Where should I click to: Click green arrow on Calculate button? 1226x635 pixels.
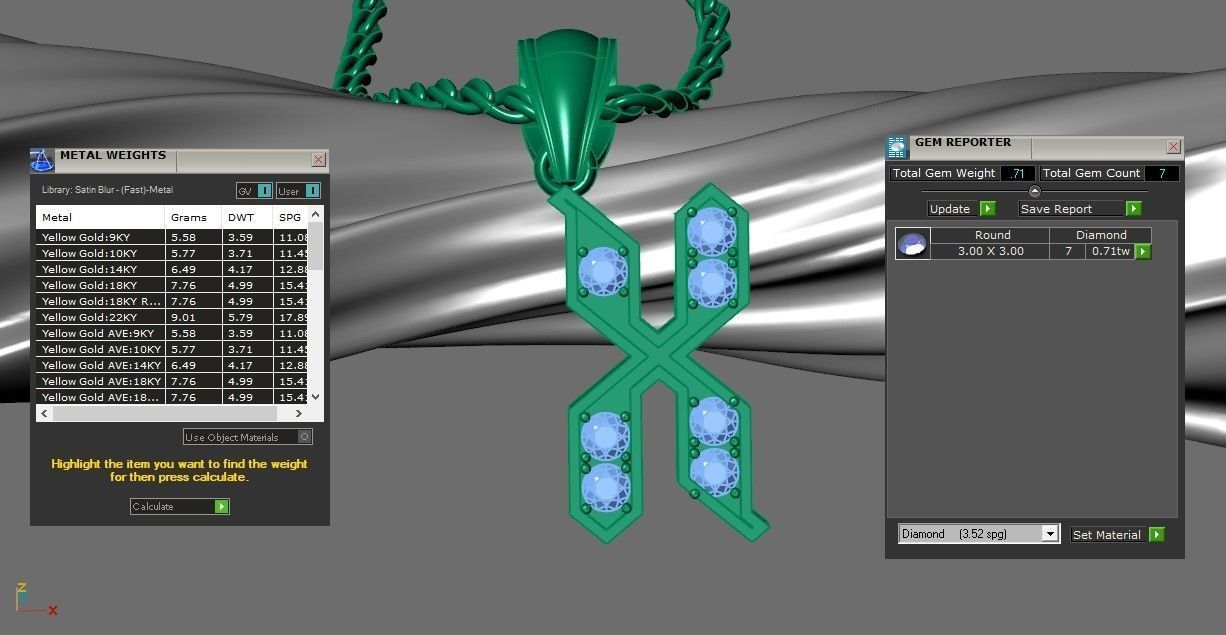[x=222, y=507]
